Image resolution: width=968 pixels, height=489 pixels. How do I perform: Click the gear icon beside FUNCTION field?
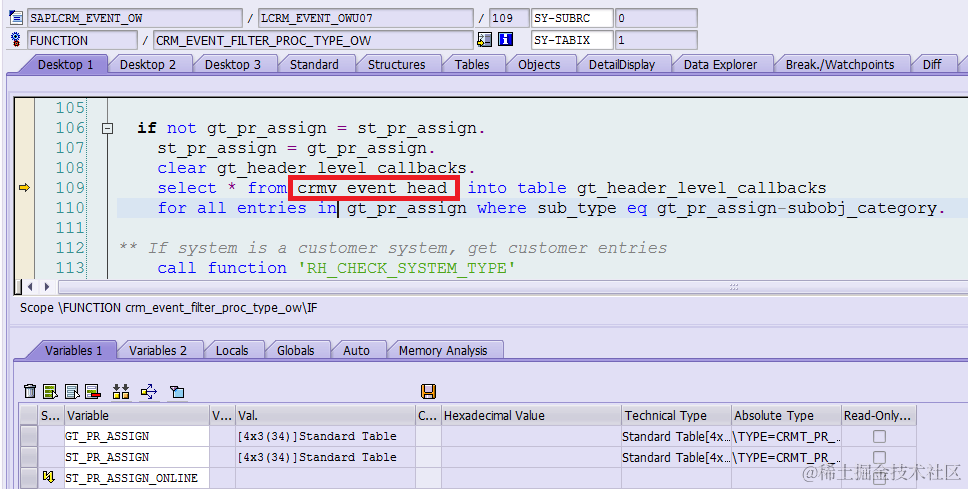[16, 40]
